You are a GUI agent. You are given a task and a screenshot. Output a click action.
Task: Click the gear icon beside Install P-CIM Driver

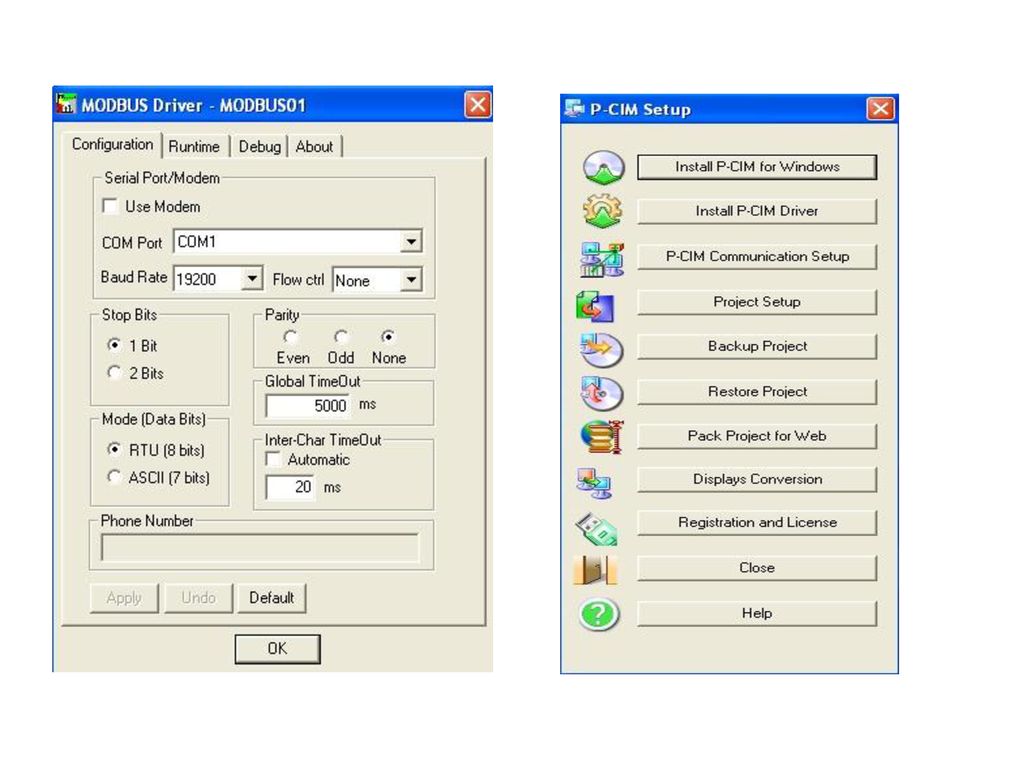pos(602,211)
